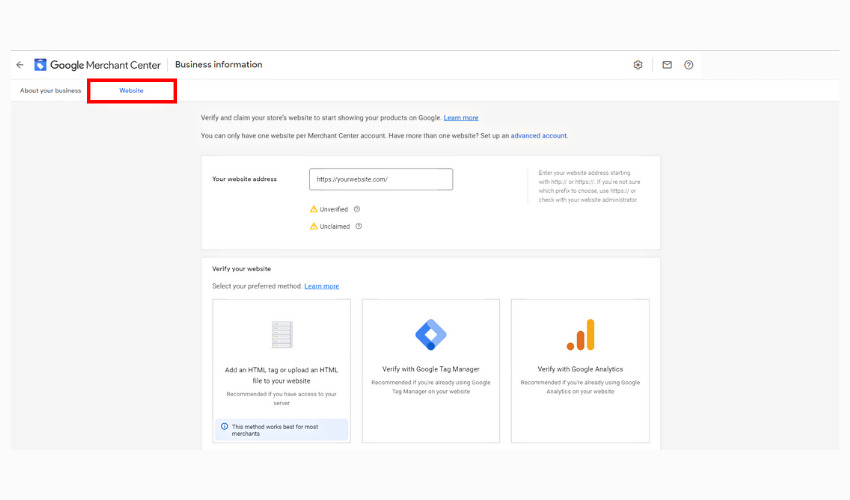The width and height of the screenshot is (850, 500).
Task: Go back using the arrow icon
Action: click(20, 65)
